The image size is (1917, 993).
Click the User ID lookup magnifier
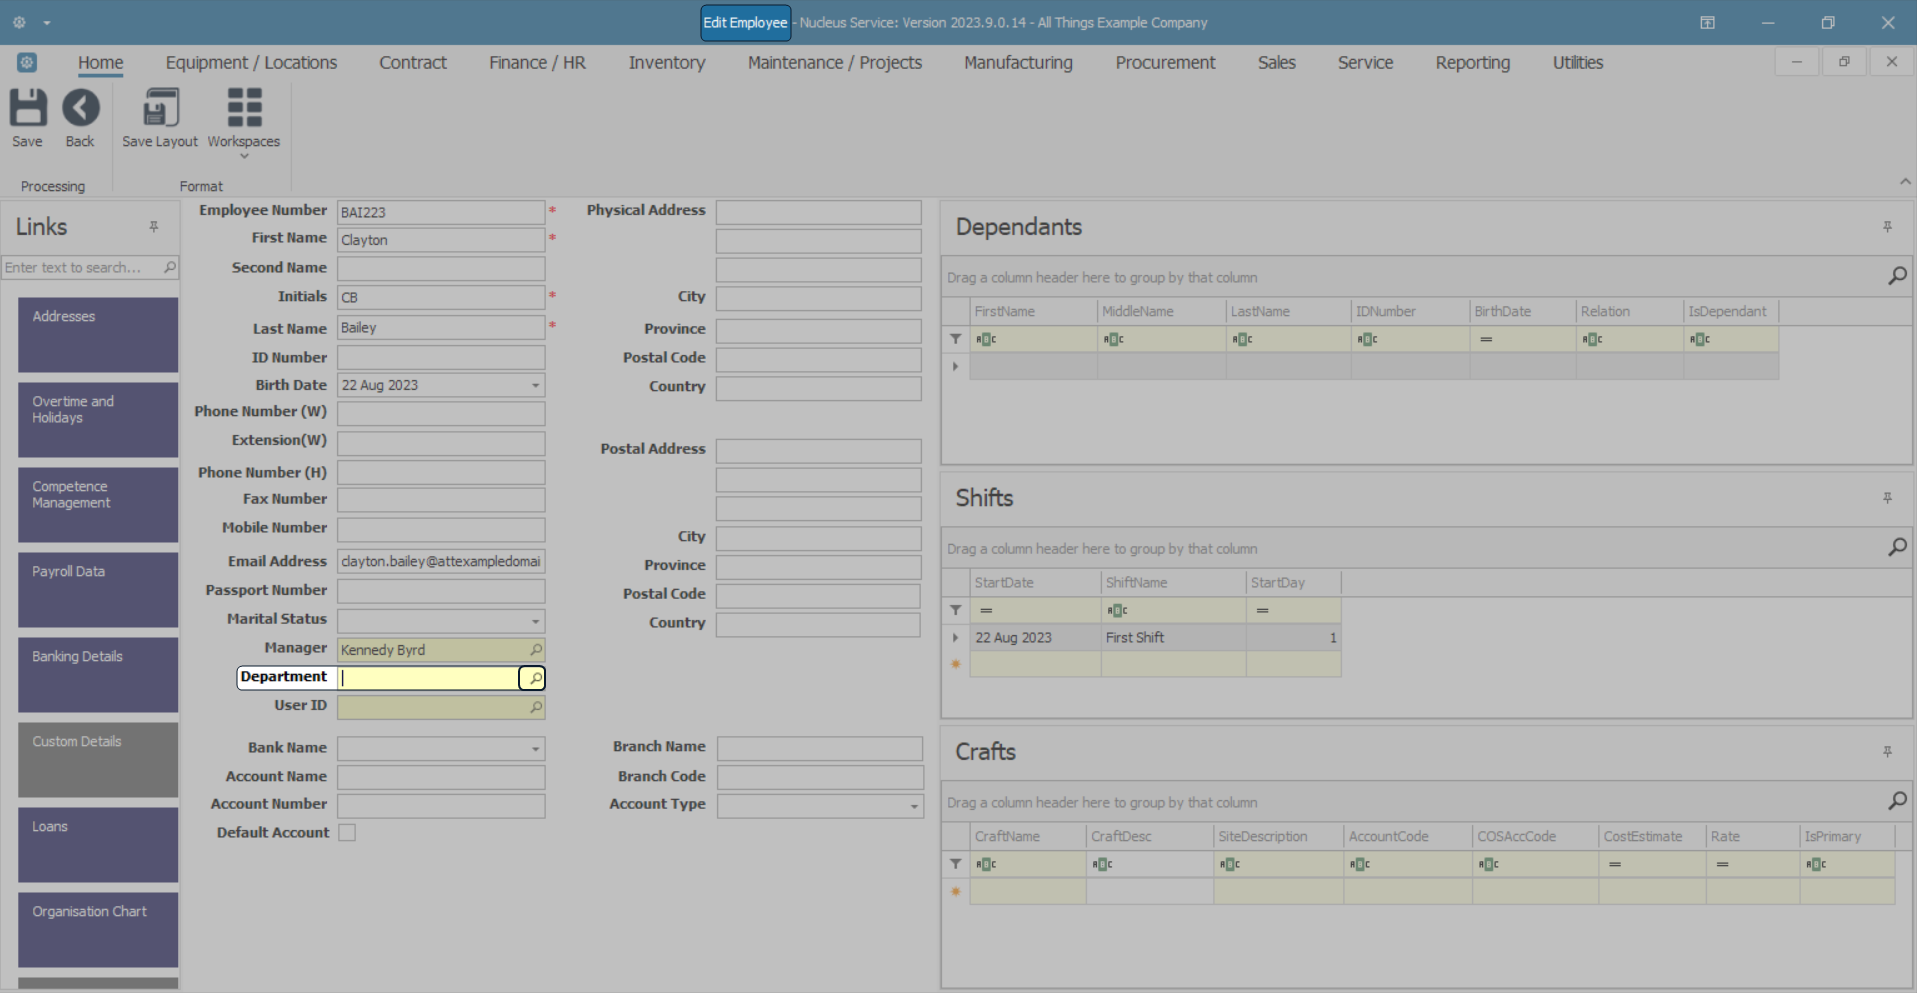click(x=536, y=708)
